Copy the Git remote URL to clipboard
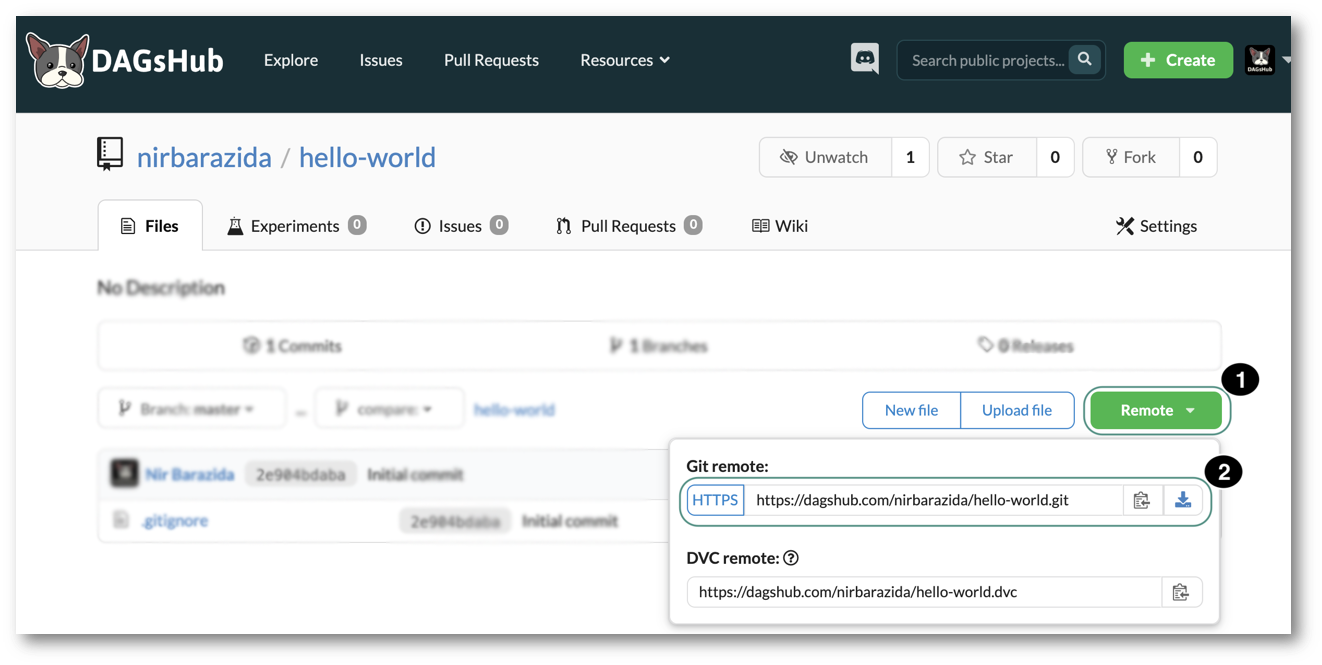The width and height of the screenshot is (1322, 665). (x=1143, y=499)
